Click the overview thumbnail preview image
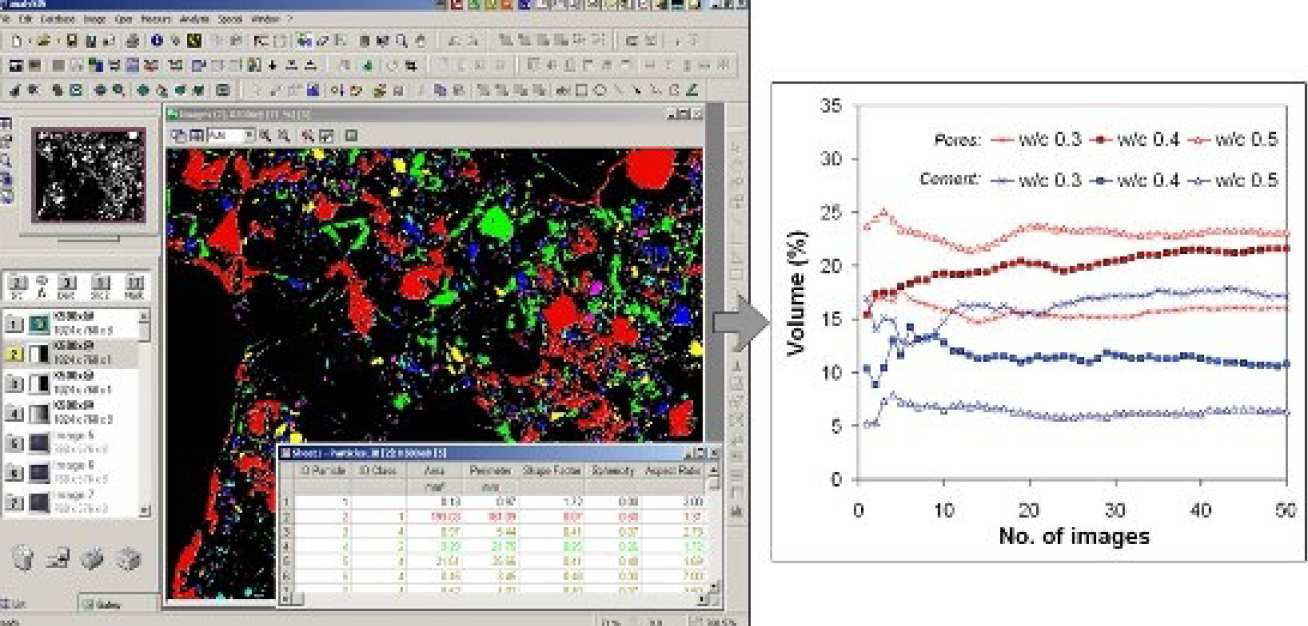This screenshot has height=626, width=1308. click(88, 174)
